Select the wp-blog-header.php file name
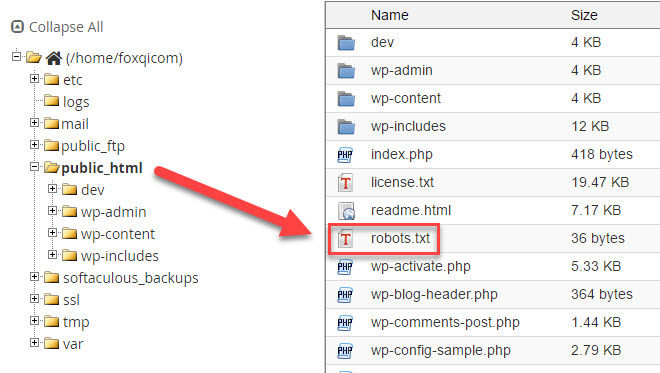 click(x=434, y=294)
